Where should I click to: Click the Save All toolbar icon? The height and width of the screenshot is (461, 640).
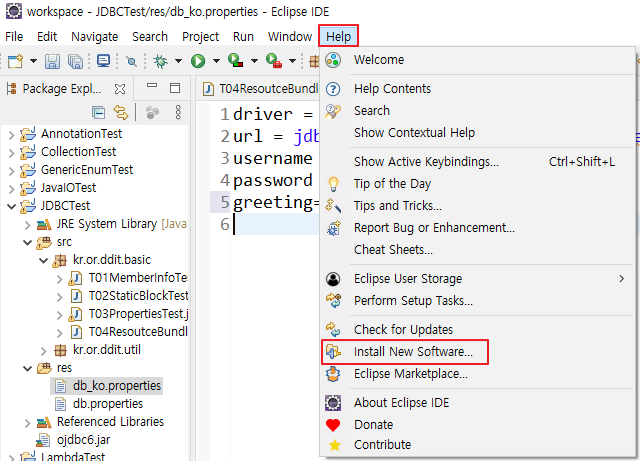76,61
